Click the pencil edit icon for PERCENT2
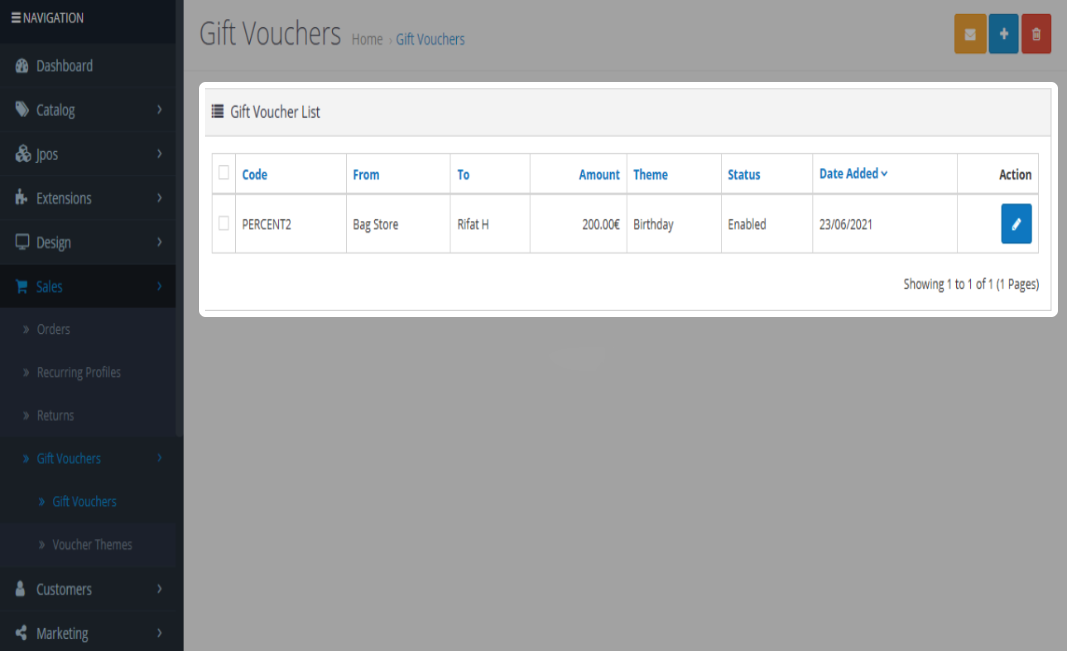Viewport: 1067px width, 651px height. pyautogui.click(x=1016, y=224)
